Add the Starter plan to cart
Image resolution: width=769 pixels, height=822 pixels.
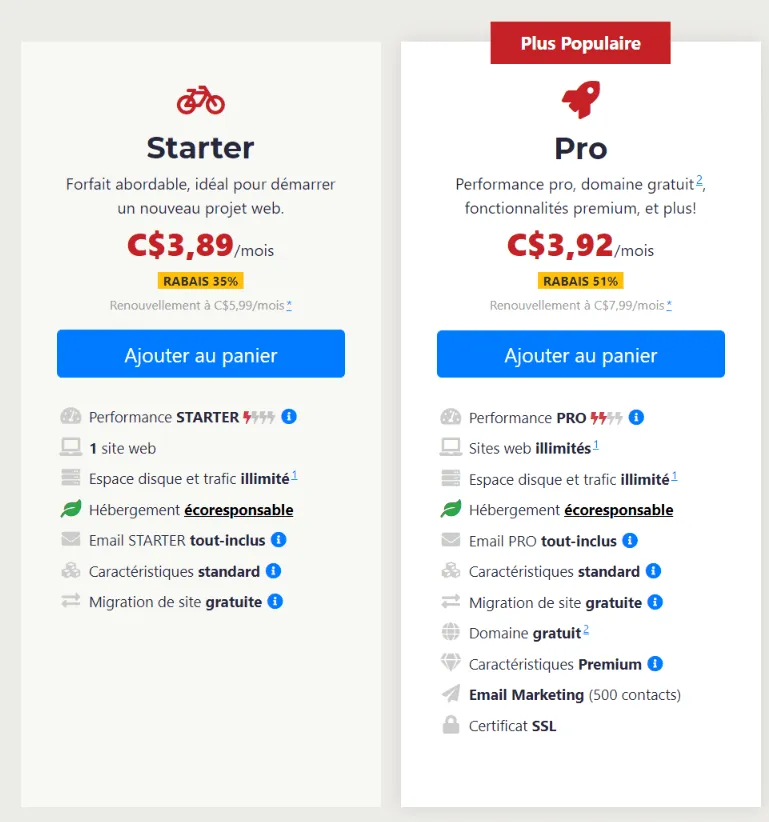pos(201,354)
